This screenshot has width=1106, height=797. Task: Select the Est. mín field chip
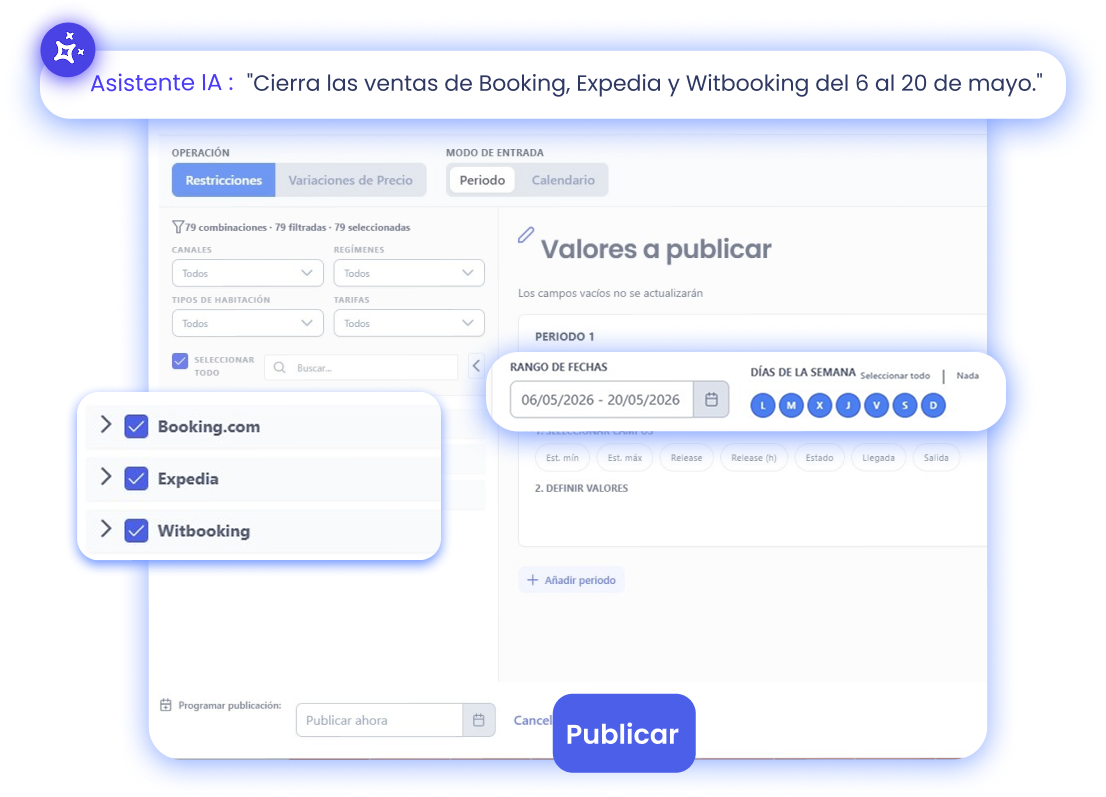pos(562,458)
